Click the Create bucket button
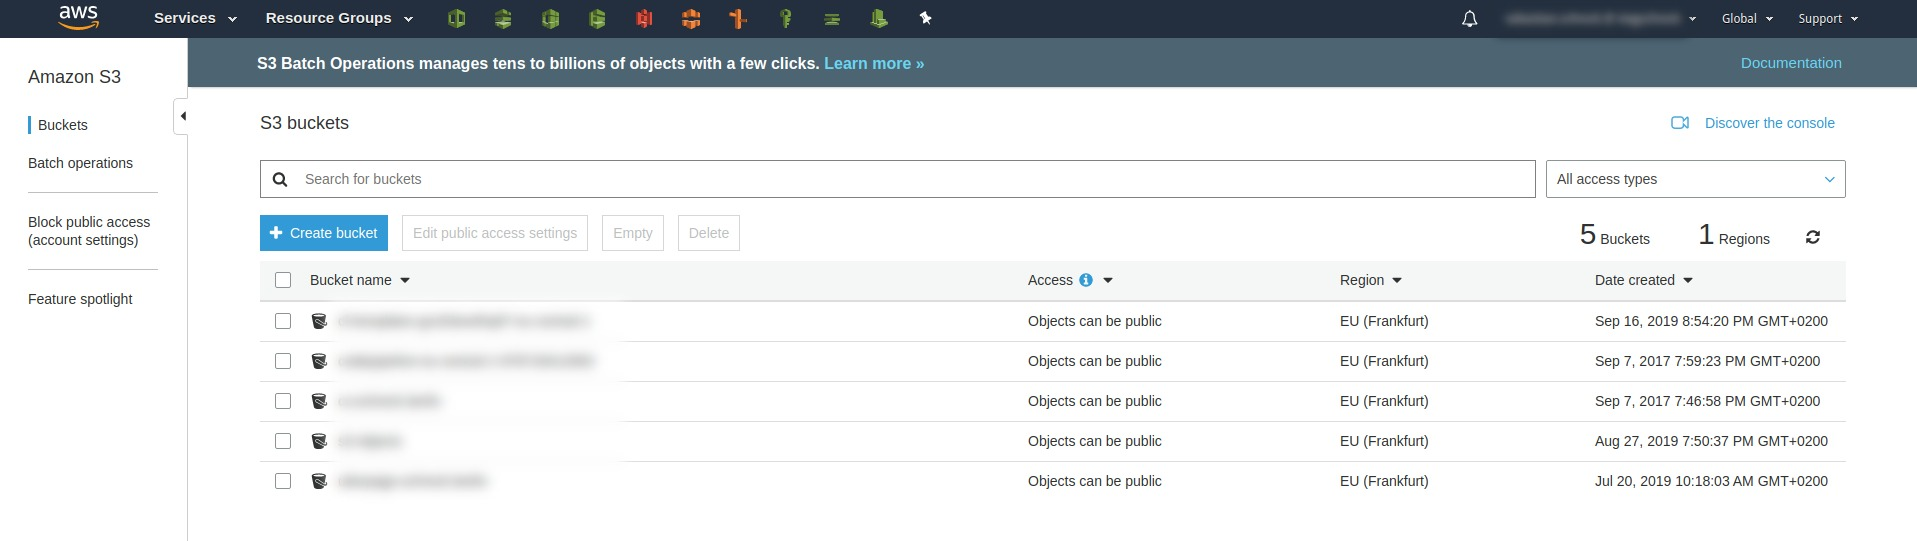This screenshot has height=541, width=1917. 324,233
